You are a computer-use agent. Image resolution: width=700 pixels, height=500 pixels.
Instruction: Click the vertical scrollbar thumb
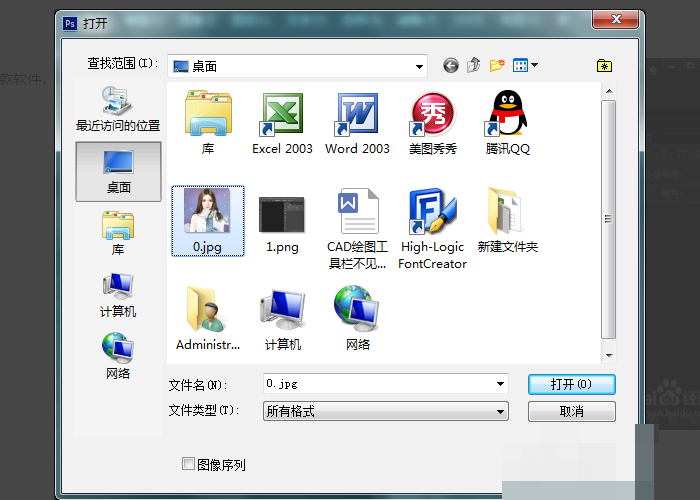[x=608, y=219]
